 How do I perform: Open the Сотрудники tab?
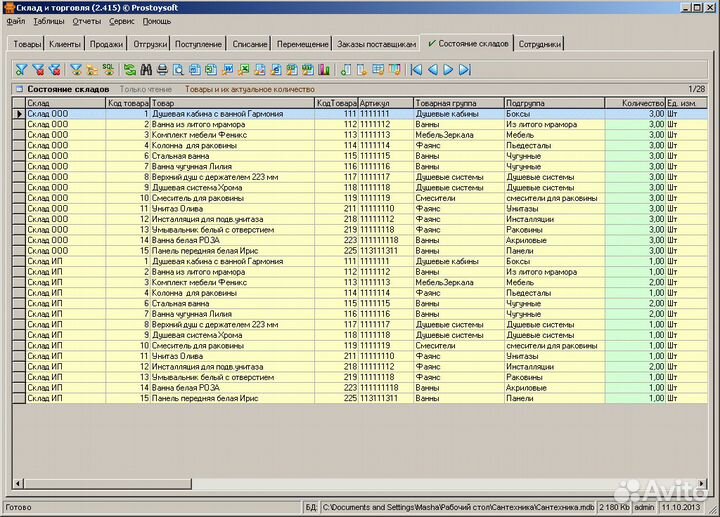tap(541, 45)
